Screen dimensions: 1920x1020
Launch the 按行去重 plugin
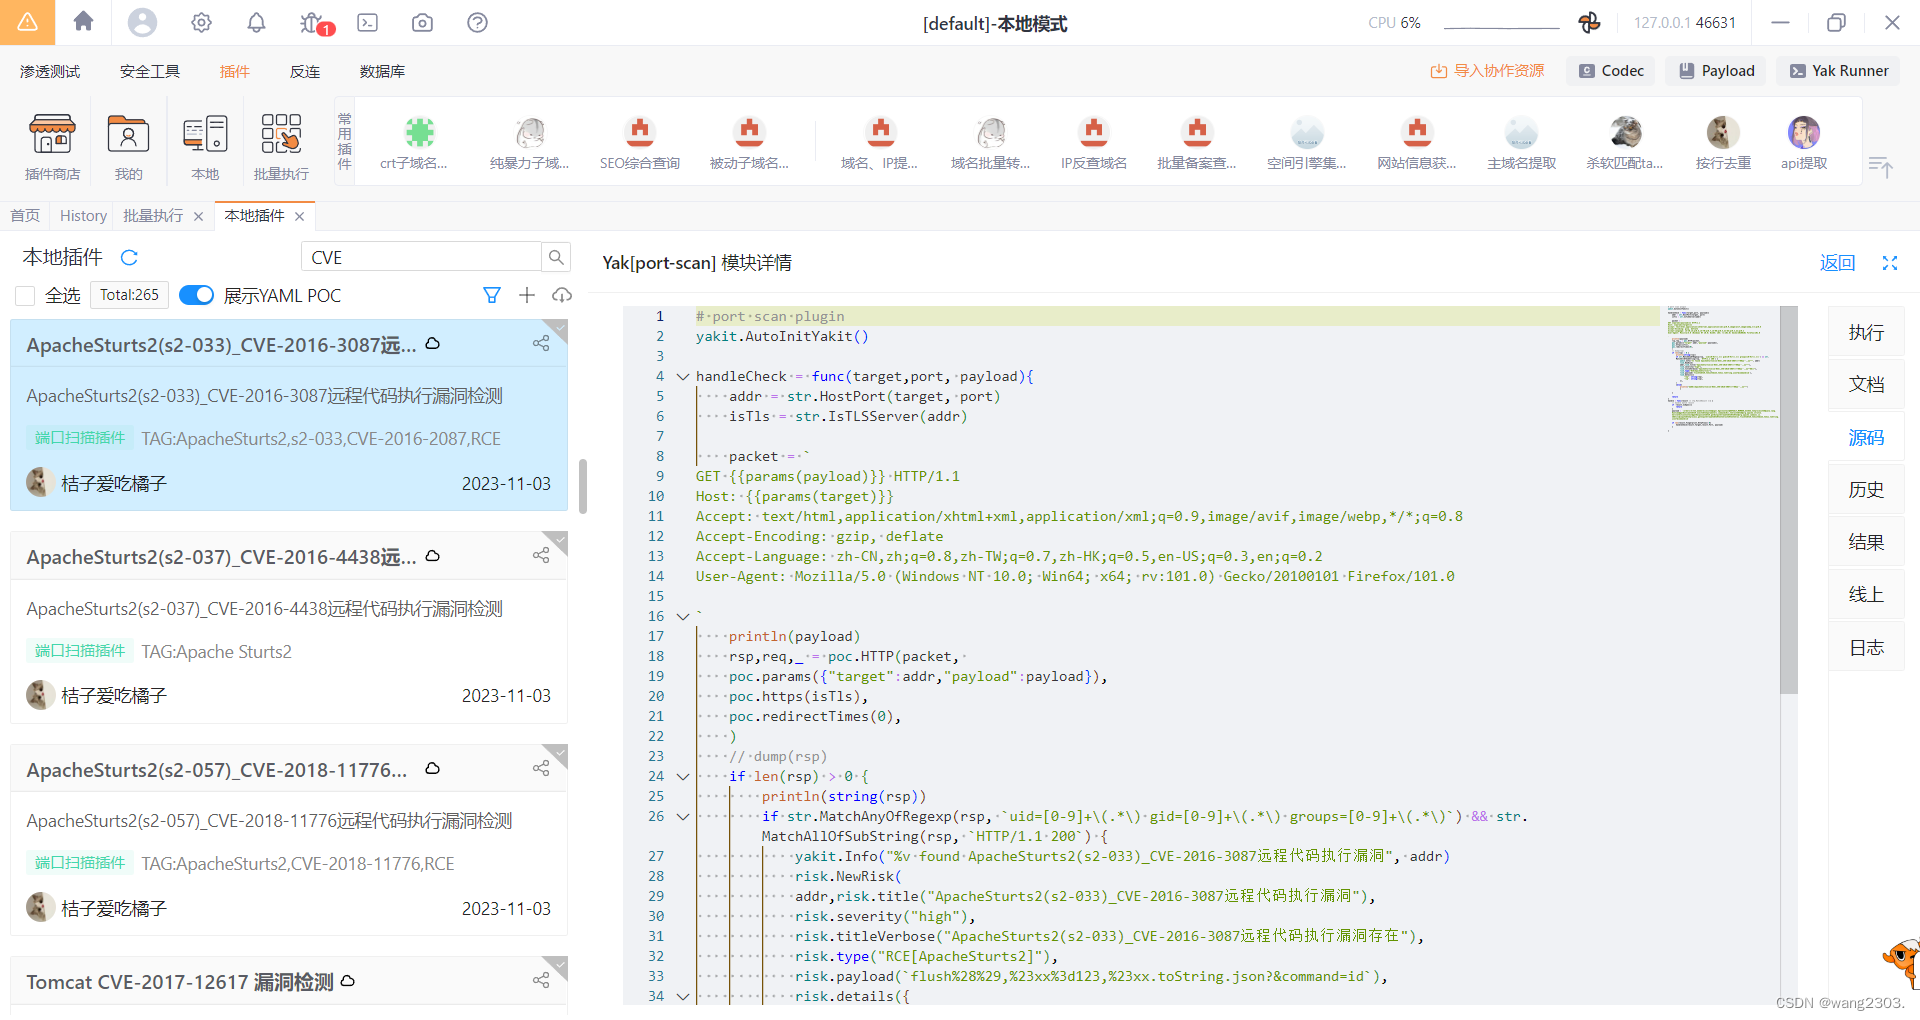(x=1723, y=143)
